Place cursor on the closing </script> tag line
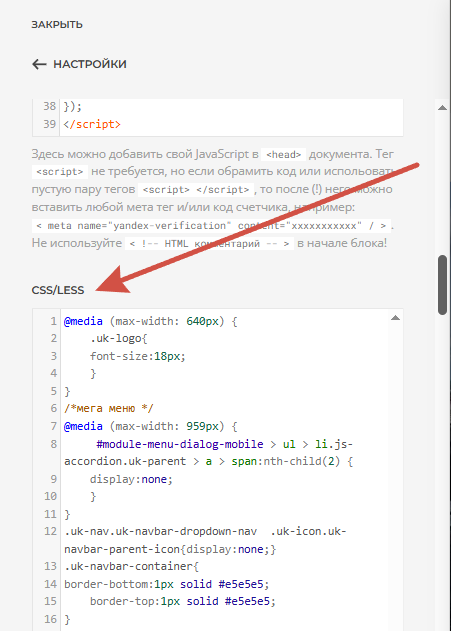This screenshot has width=451, height=631. [x=92, y=124]
